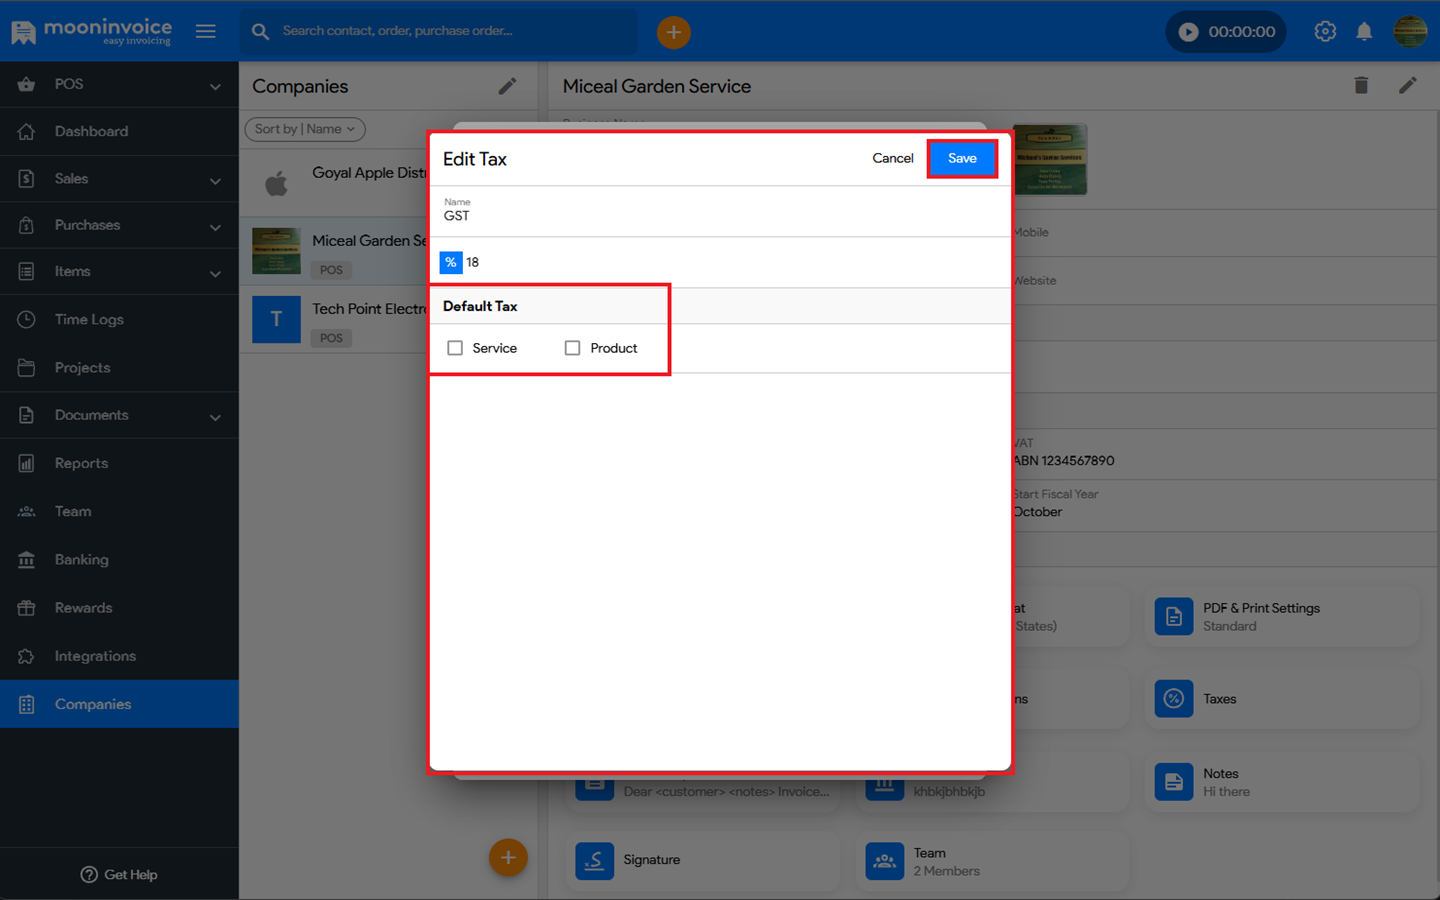Image resolution: width=1440 pixels, height=900 pixels.
Task: Expand the Sales menu chevron
Action: 215,180
